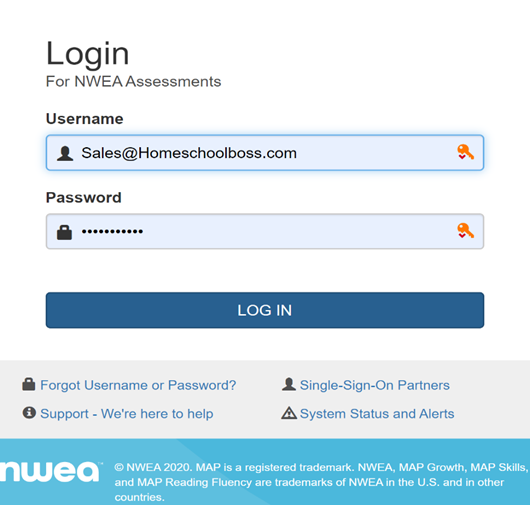Click the NWEA 2020 copyright trademark text

coord(321,482)
